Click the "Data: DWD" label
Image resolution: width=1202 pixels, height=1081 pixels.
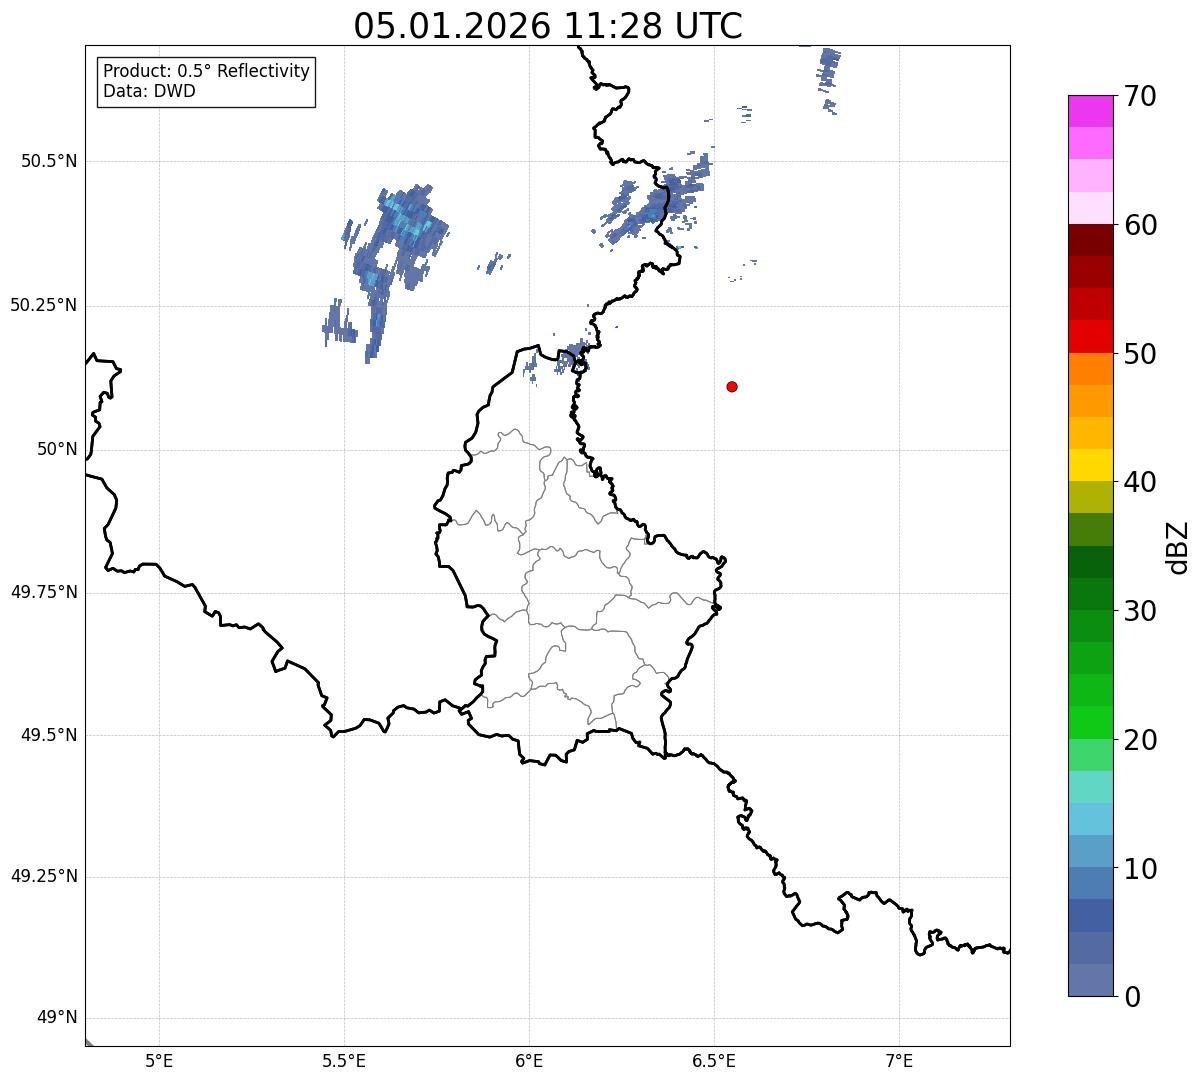pos(149,92)
